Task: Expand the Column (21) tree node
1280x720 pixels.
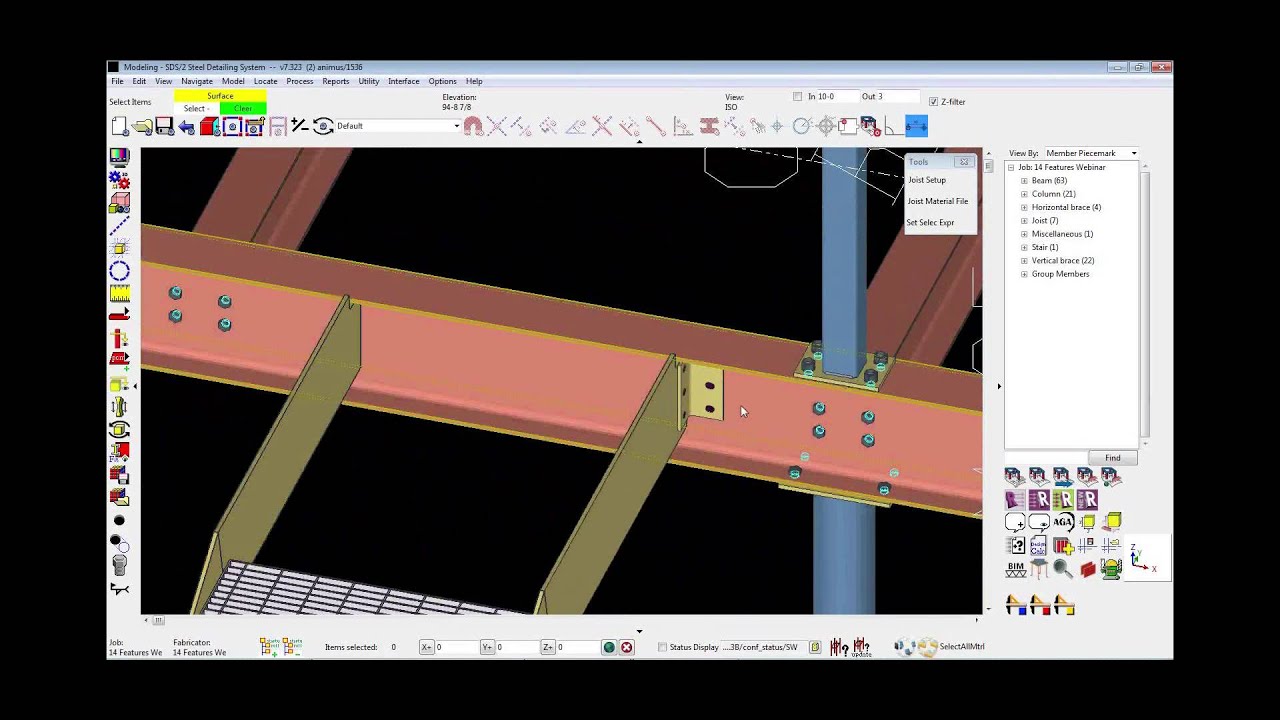Action: pos(1024,194)
